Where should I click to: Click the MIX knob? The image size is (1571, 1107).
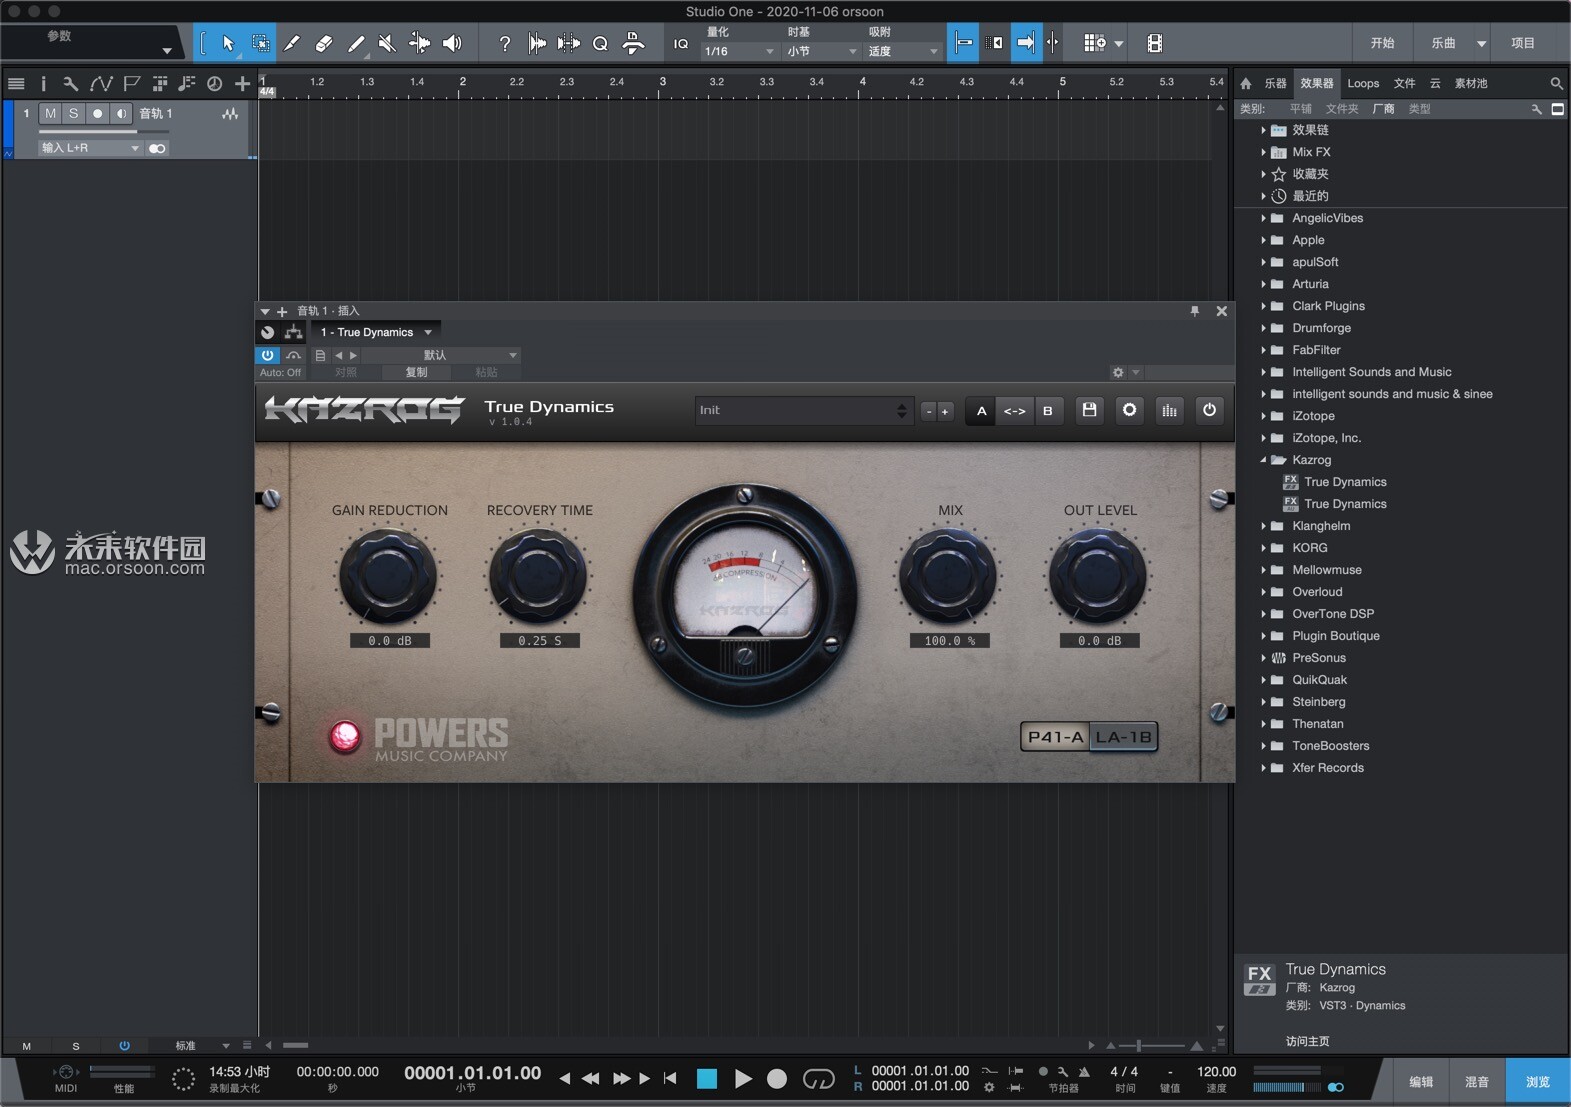[947, 577]
